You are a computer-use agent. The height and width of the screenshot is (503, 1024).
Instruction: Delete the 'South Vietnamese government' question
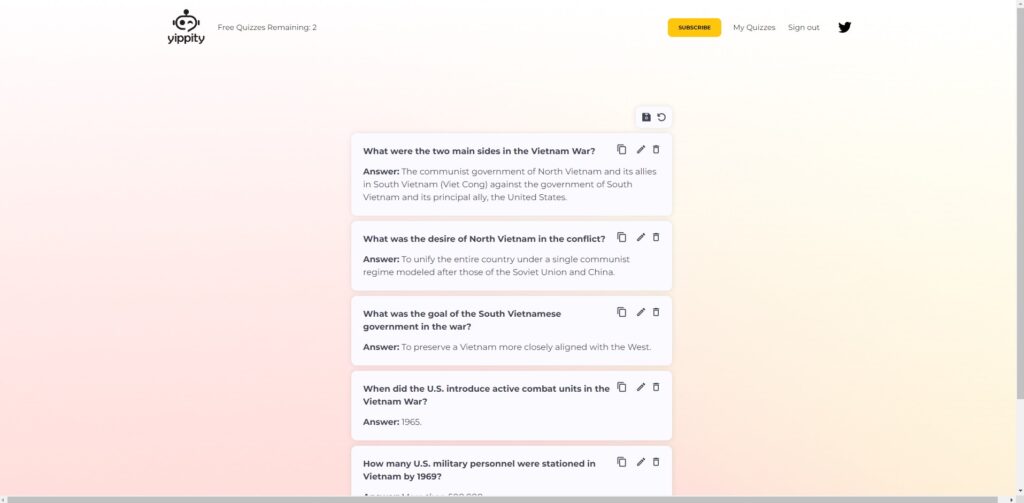[656, 312]
